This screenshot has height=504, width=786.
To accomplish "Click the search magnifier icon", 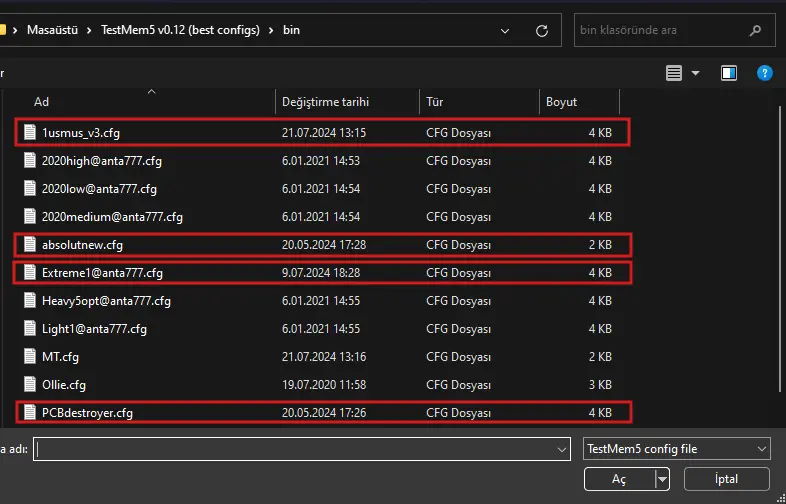I will point(755,31).
